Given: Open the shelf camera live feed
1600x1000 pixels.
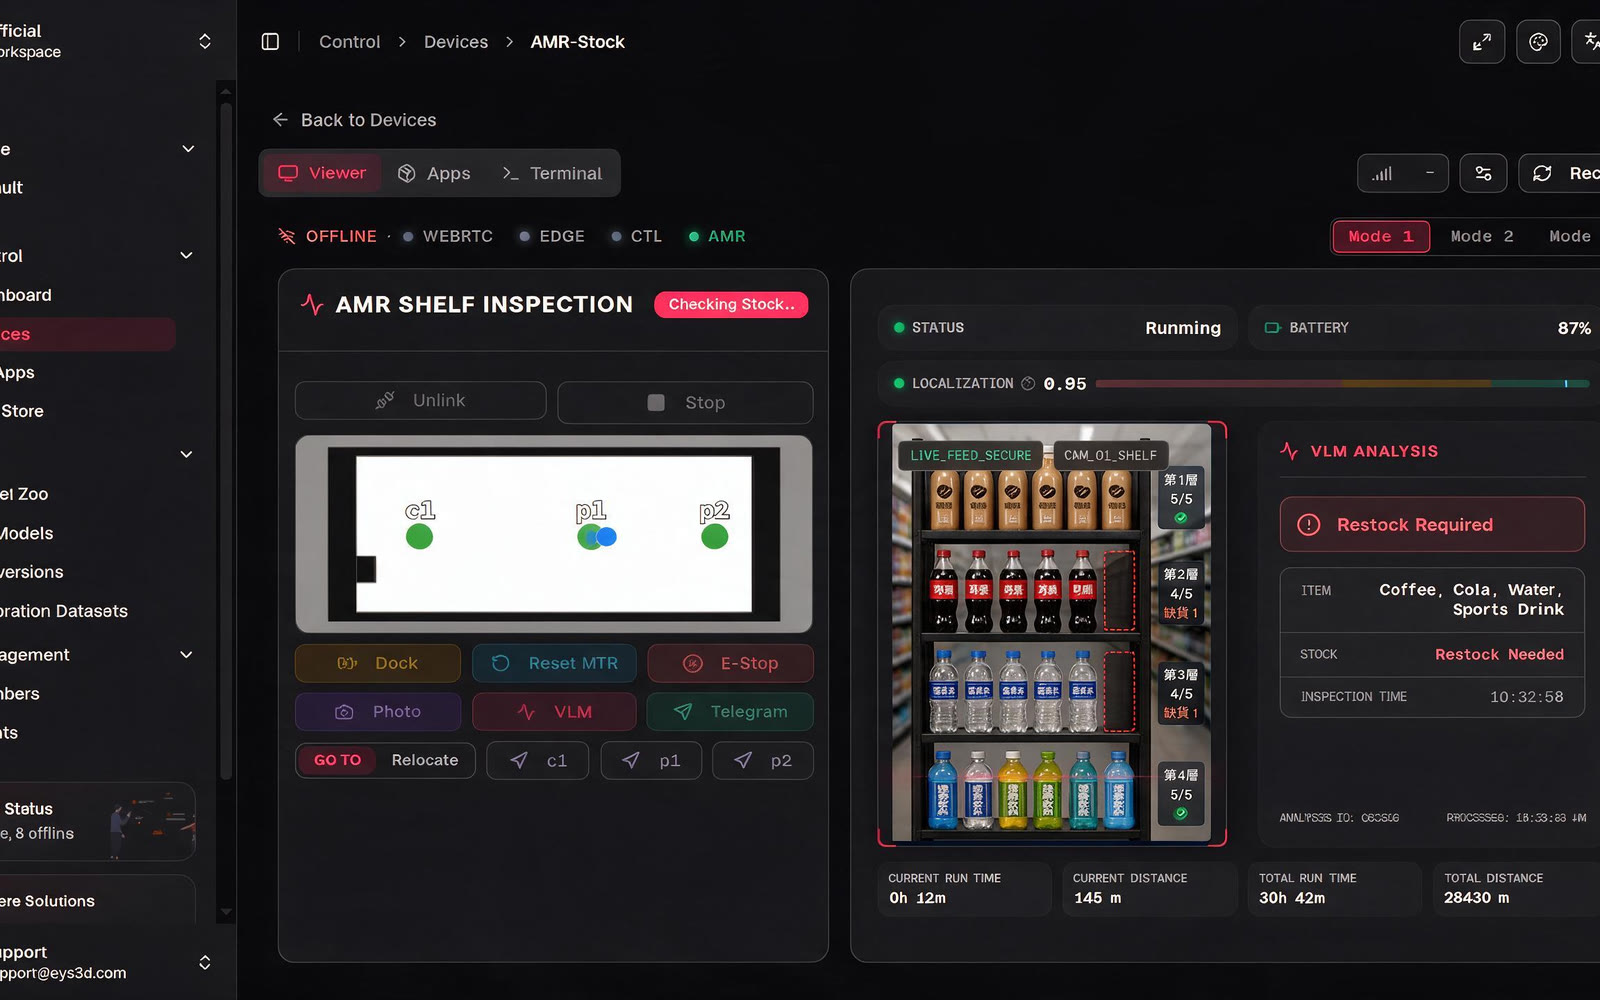Looking at the screenshot, I should (x=1052, y=634).
